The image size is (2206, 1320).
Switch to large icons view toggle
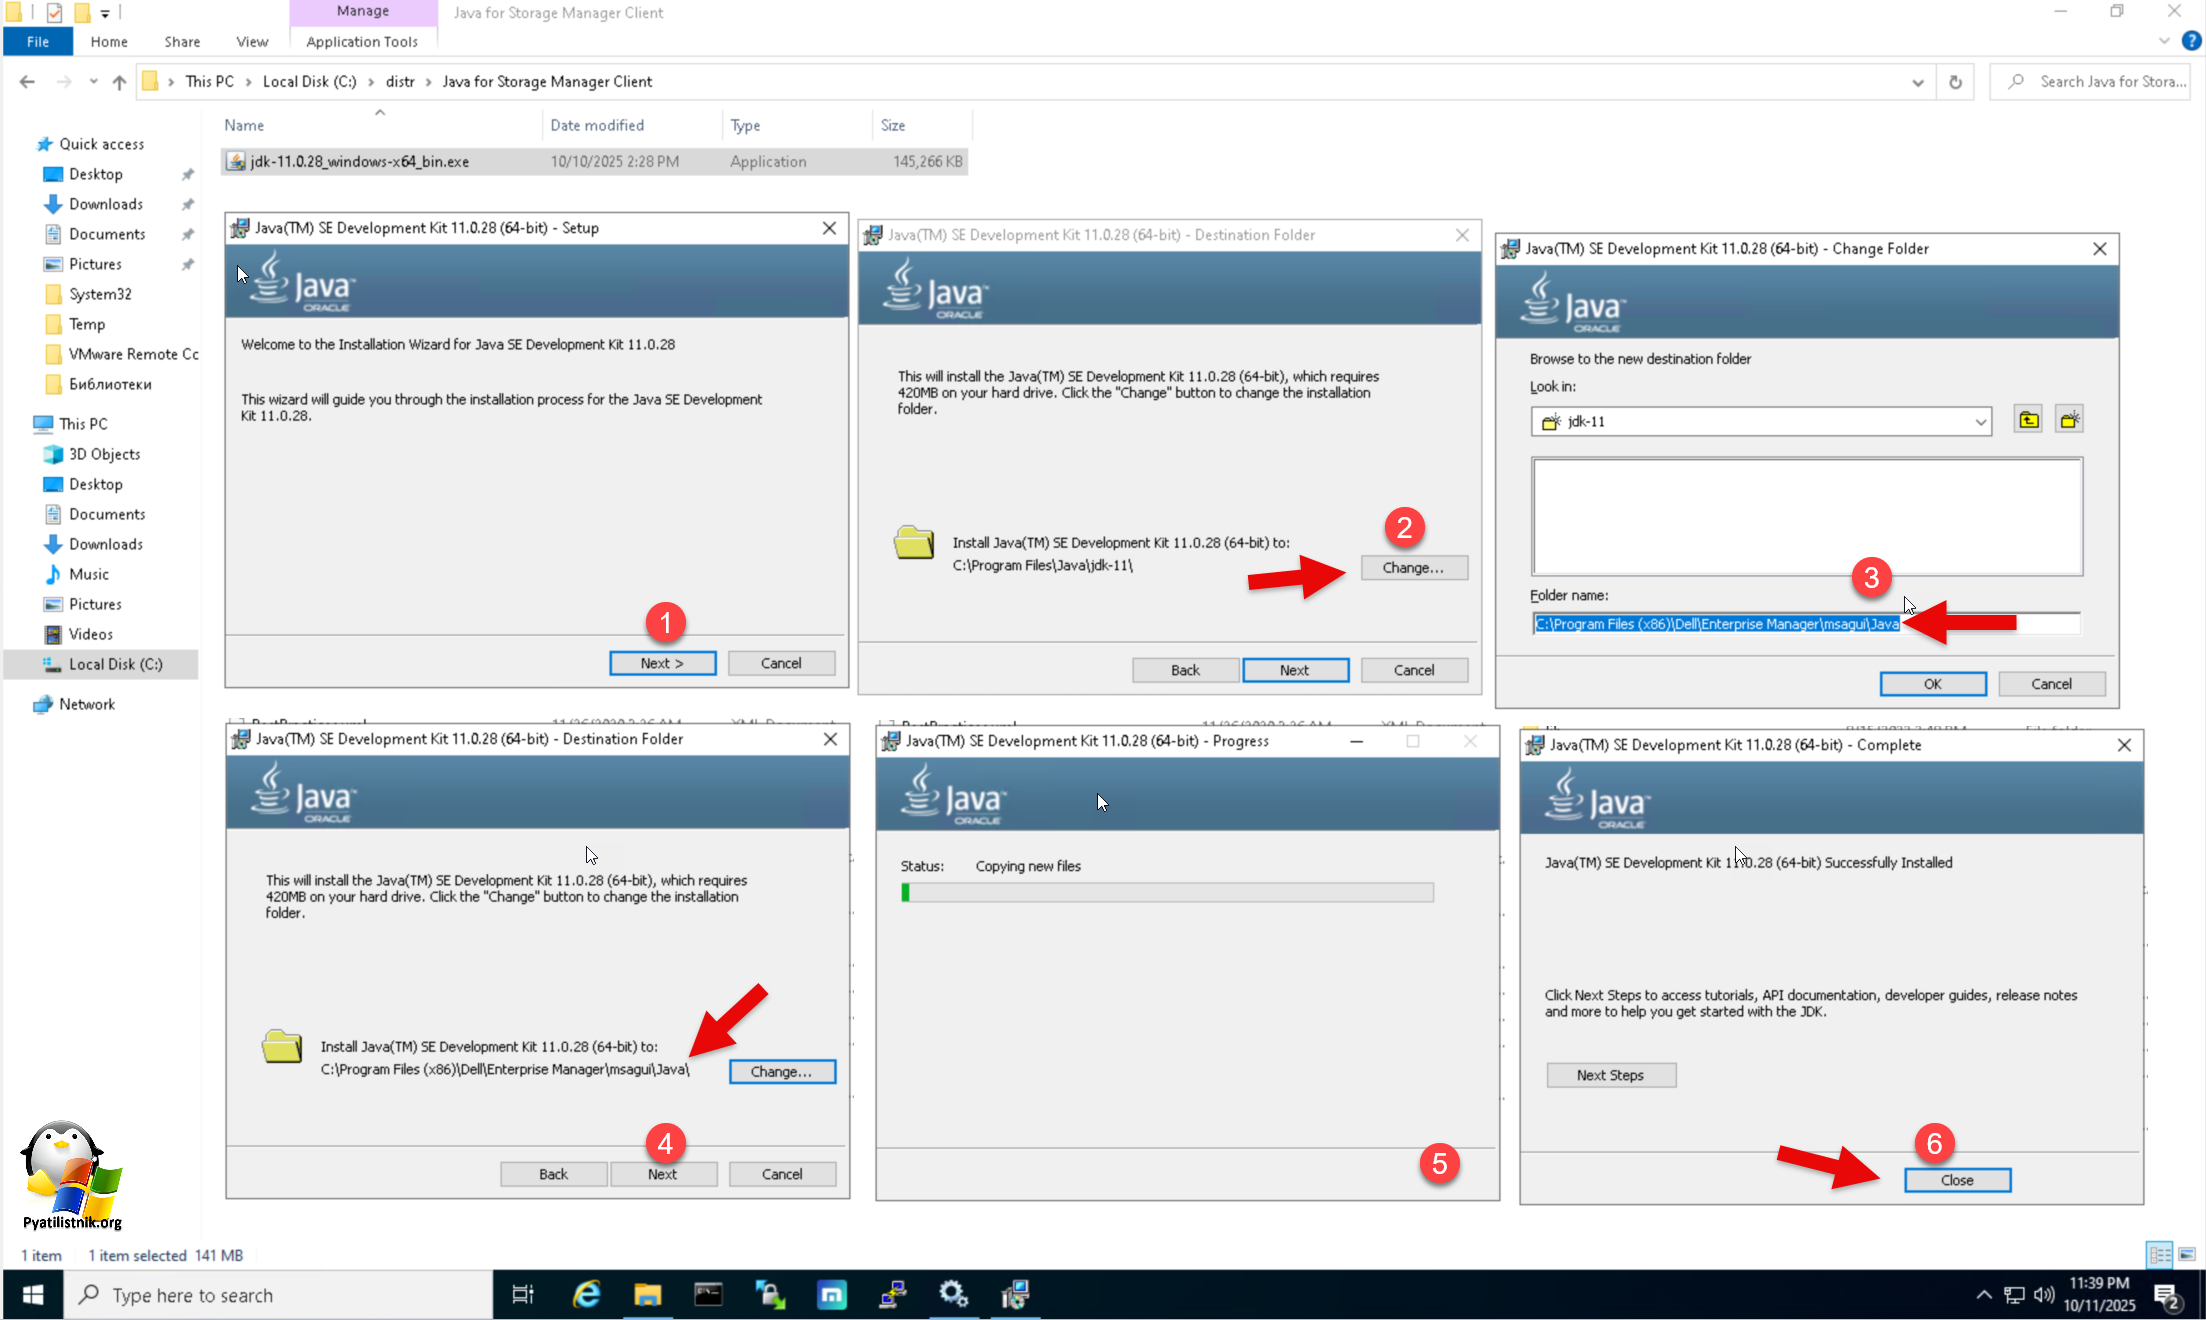pyautogui.click(x=2187, y=1254)
